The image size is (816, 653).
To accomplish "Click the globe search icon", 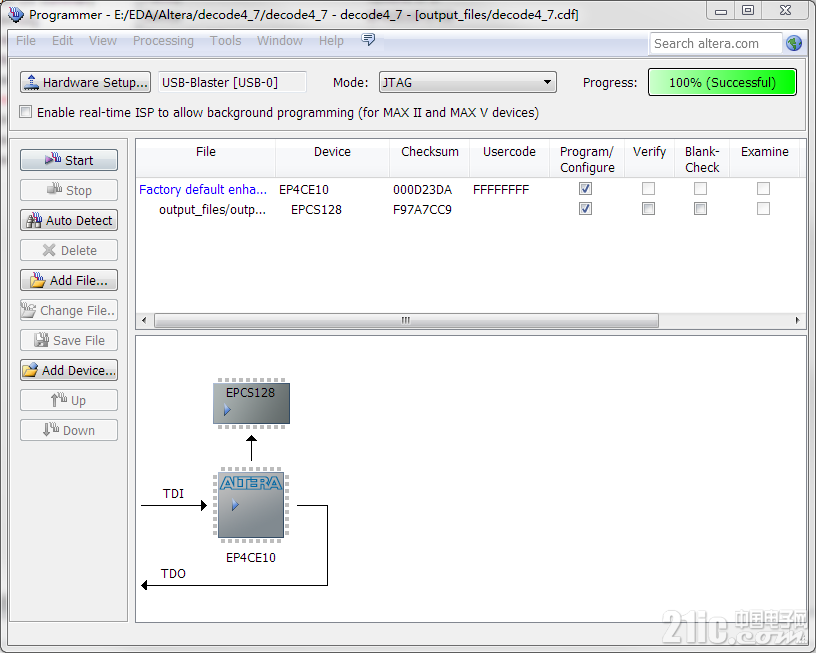I will (x=794, y=43).
